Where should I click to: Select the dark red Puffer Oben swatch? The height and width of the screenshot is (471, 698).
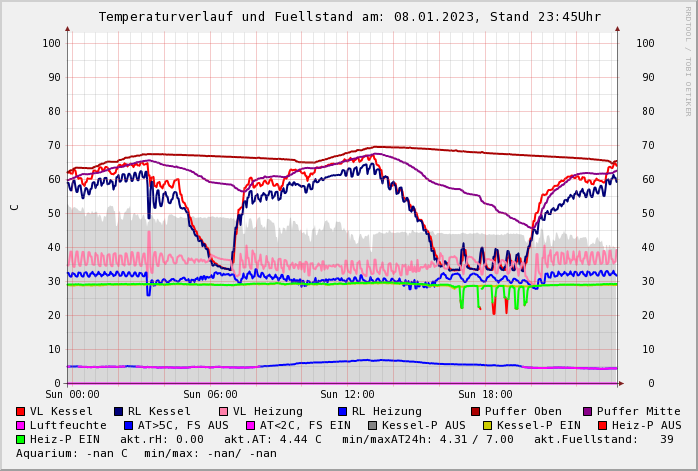[476, 411]
